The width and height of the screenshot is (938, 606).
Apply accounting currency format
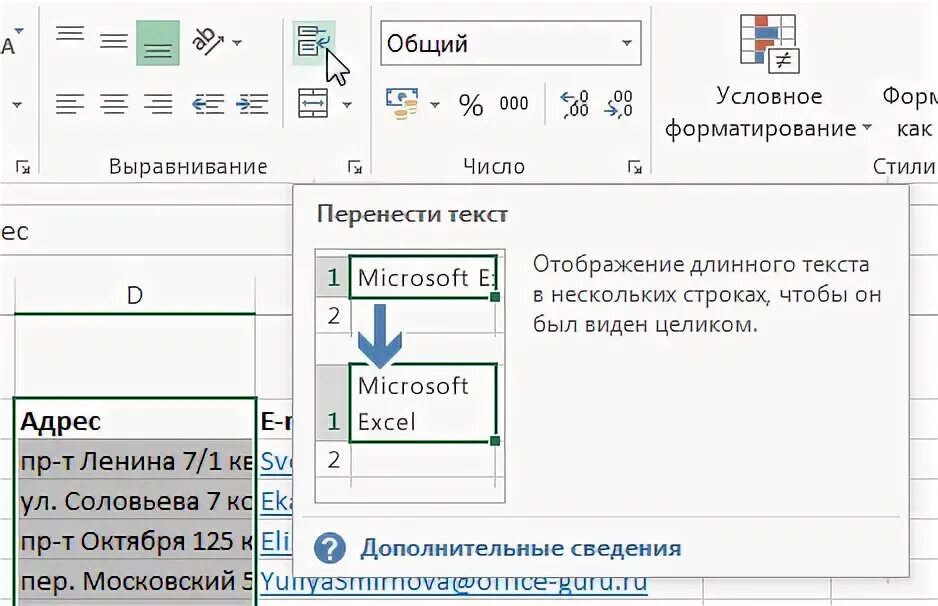401,104
